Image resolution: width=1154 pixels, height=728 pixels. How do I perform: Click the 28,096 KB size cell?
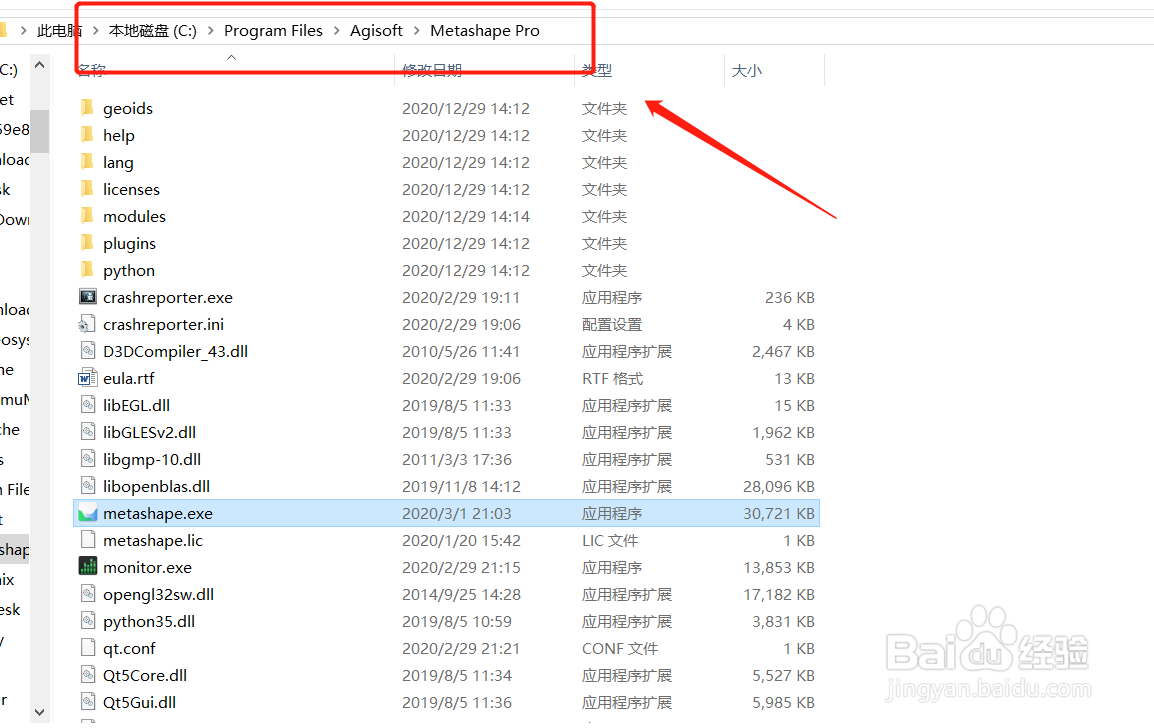[779, 487]
